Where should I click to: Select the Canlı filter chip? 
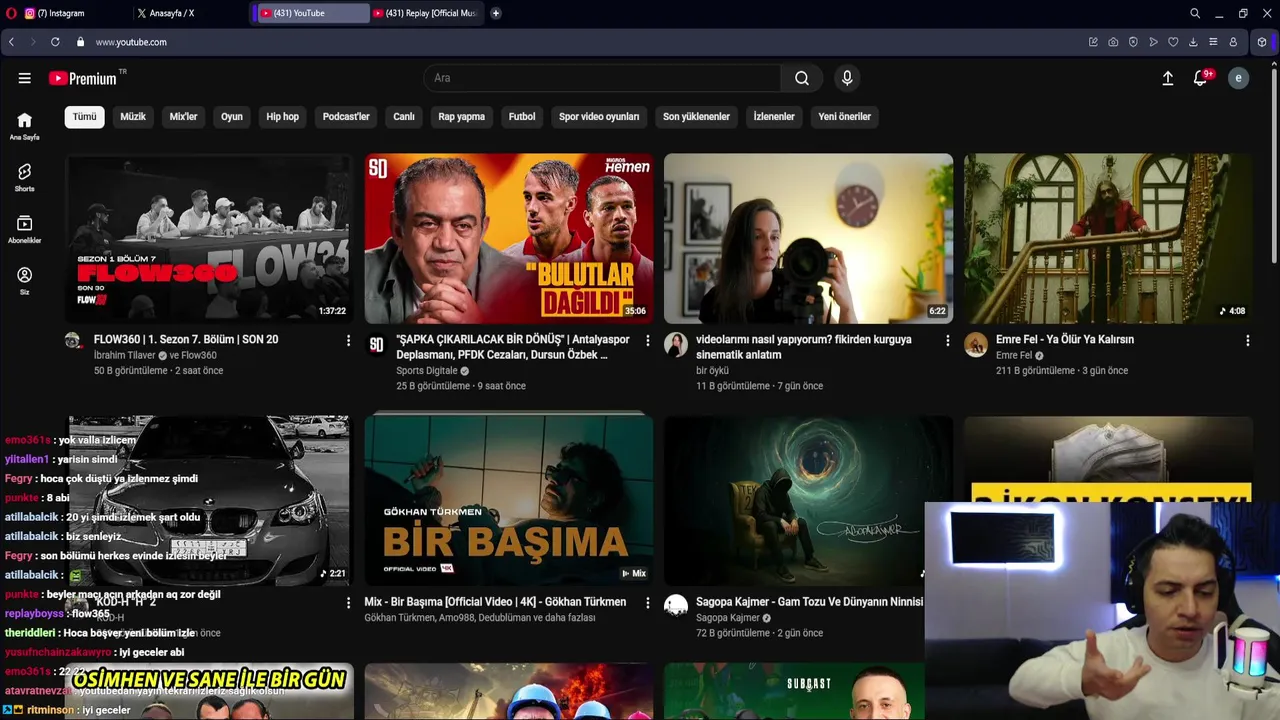pos(404,116)
